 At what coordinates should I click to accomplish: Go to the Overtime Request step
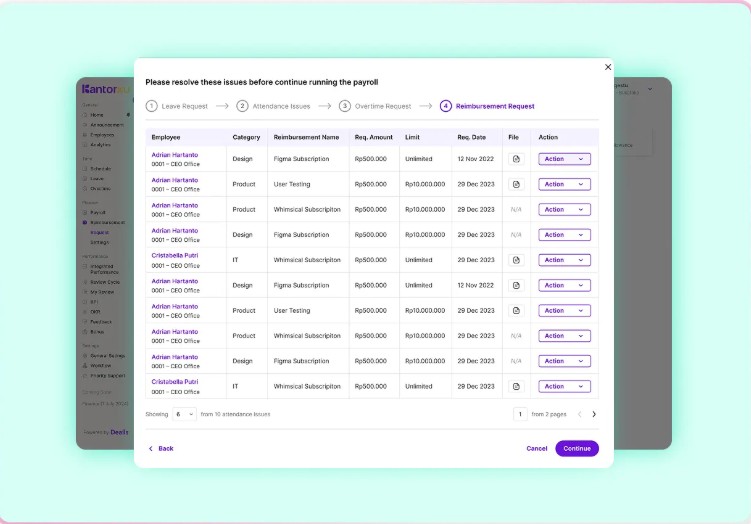point(375,106)
